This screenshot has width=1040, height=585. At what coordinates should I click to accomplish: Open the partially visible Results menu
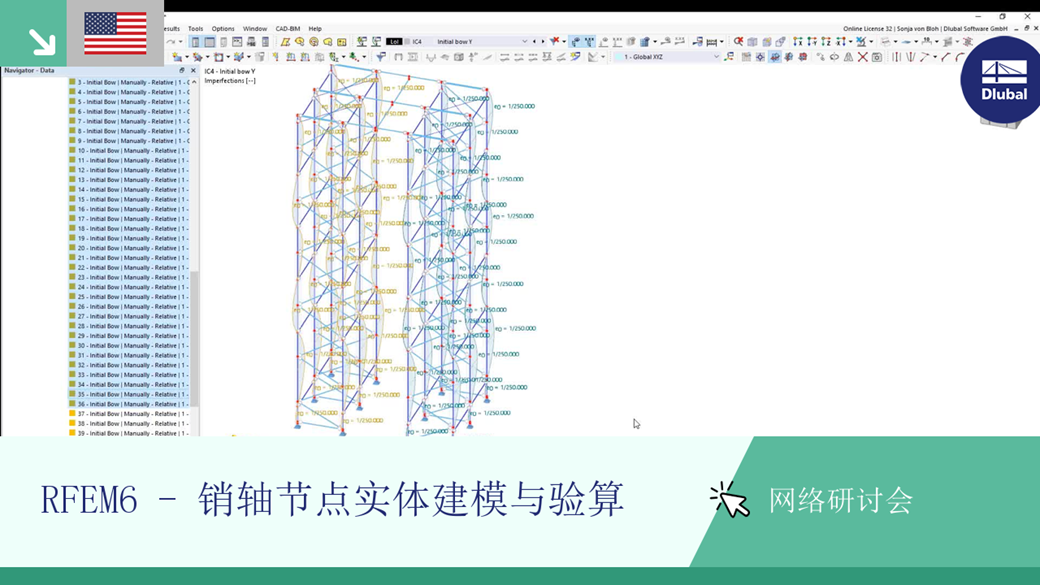(172, 29)
